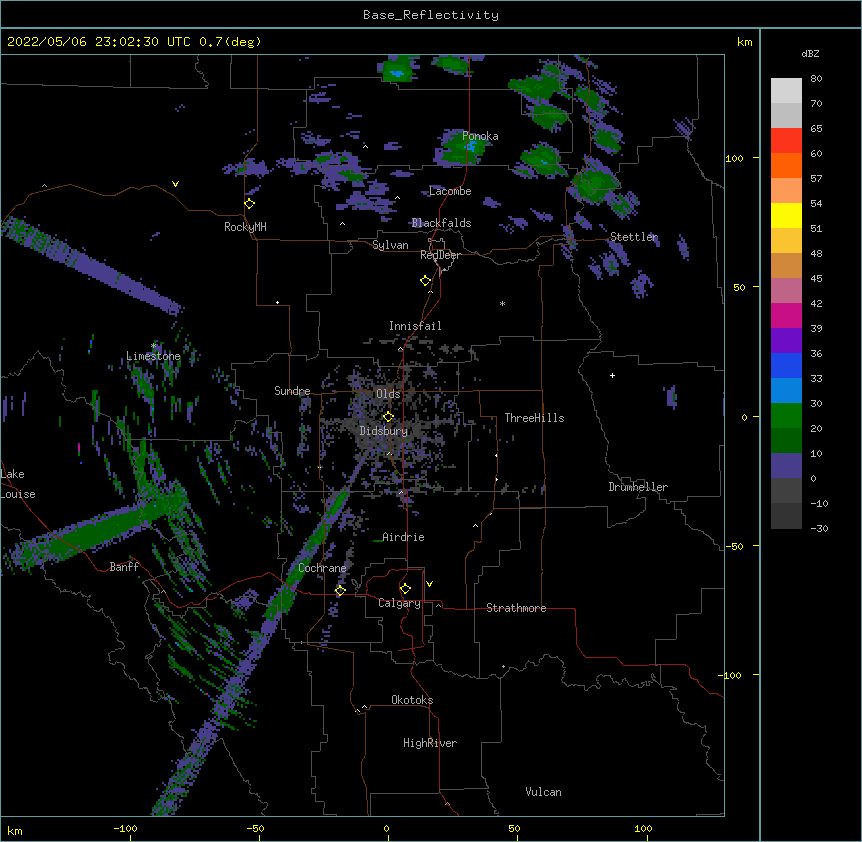The width and height of the screenshot is (862, 842).
Task: Click the Okotoks town label
Action: point(412,700)
